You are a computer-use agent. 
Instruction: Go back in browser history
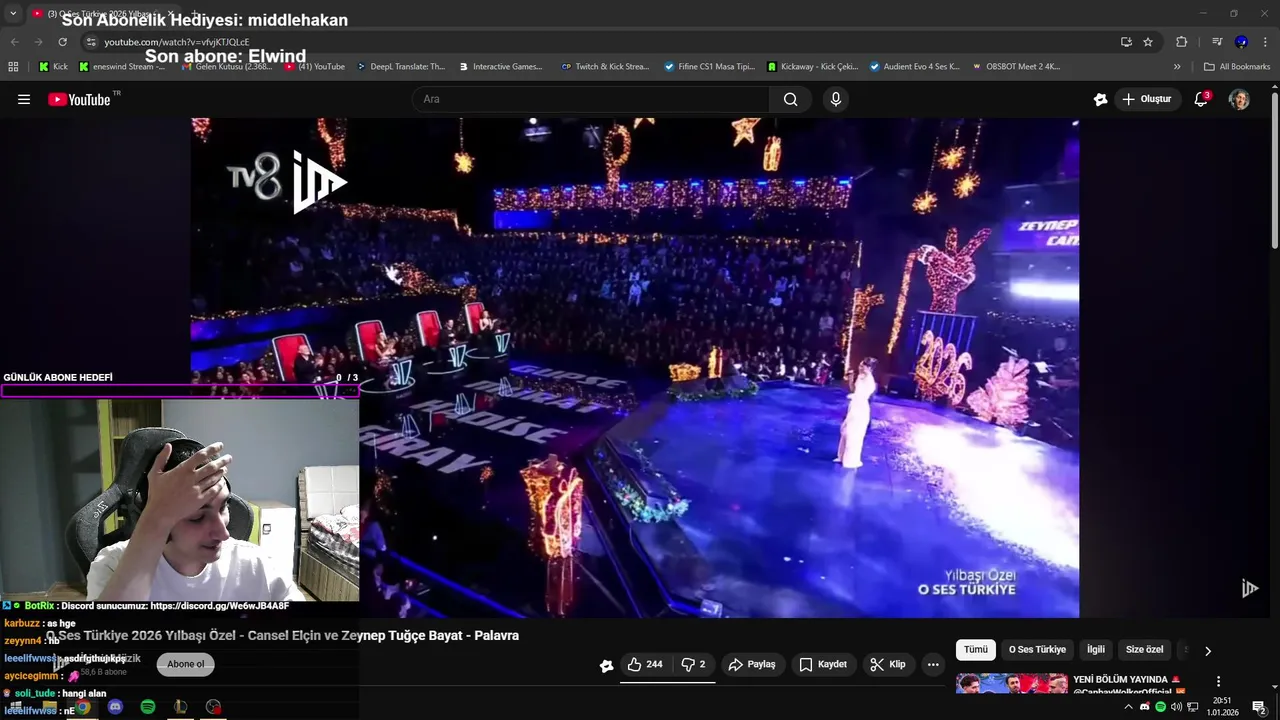pyautogui.click(x=15, y=42)
